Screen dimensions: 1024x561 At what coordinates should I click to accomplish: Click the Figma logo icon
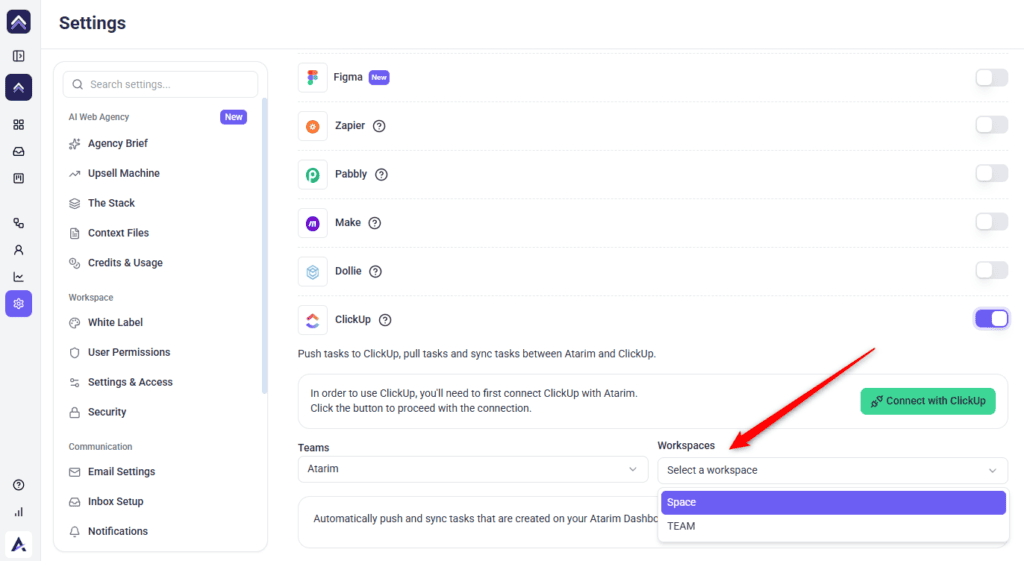tap(313, 78)
